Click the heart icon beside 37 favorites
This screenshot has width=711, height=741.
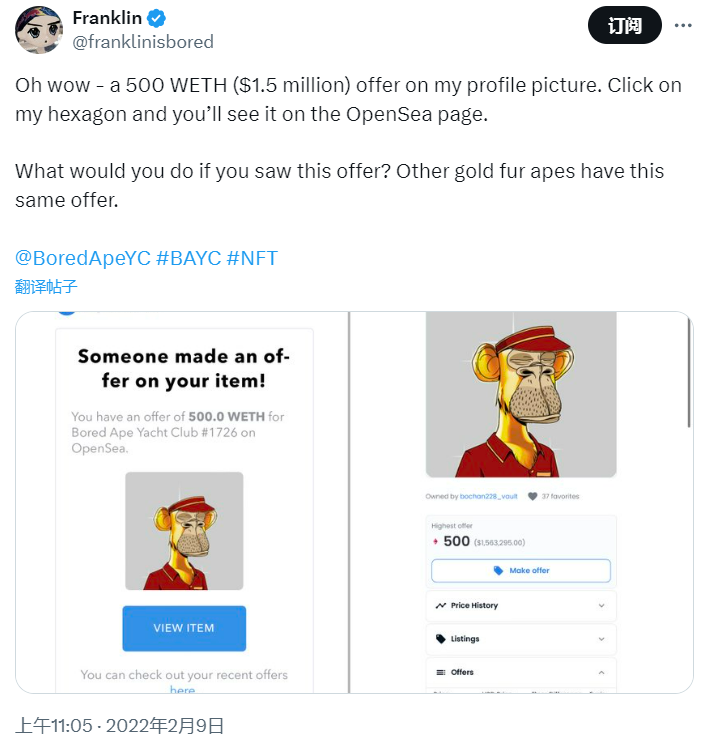pos(532,496)
